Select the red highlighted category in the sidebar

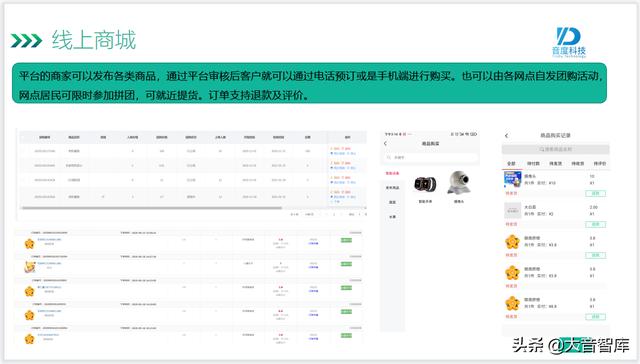392,173
